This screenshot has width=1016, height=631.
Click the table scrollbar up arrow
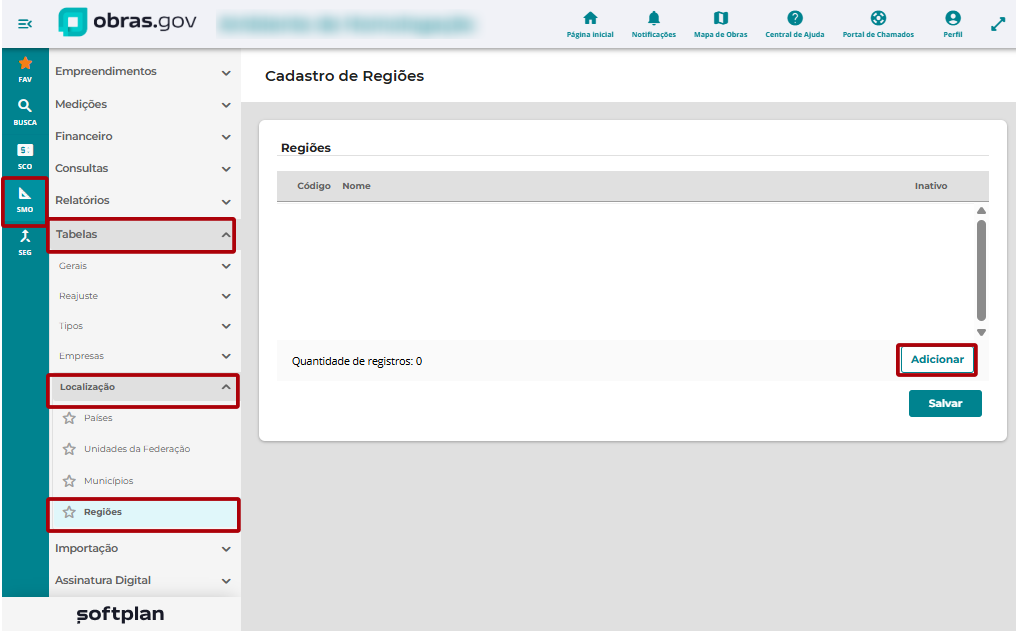[981, 211]
